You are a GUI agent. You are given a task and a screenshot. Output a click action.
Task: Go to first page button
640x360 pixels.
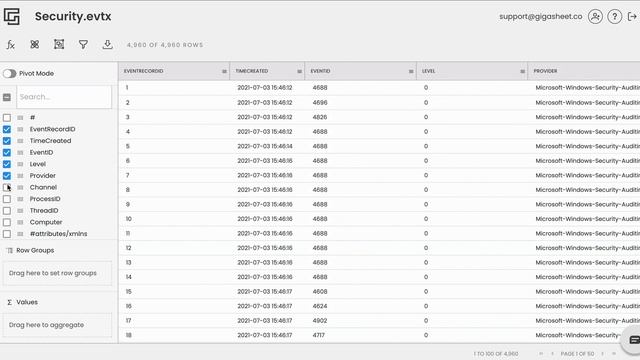541,353
